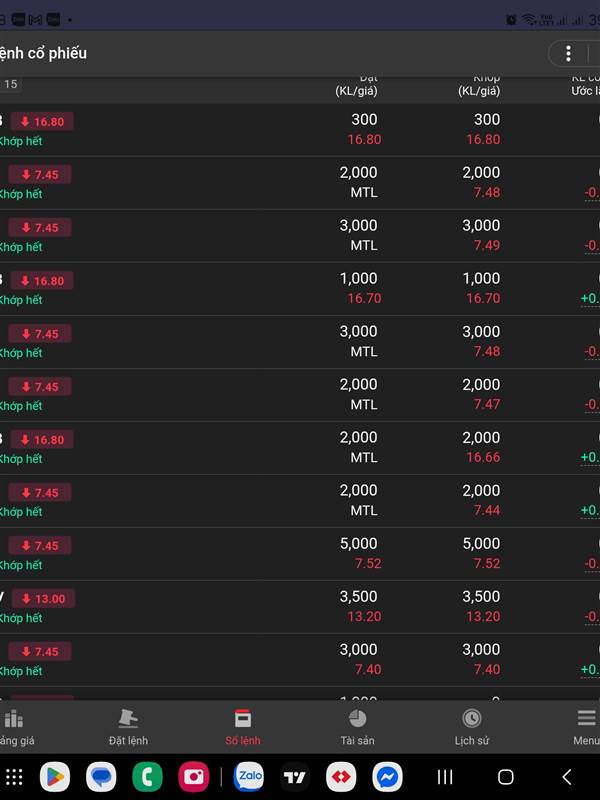
Task: Select the Sổ lệnh order book tab
Action: pyautogui.click(x=243, y=727)
